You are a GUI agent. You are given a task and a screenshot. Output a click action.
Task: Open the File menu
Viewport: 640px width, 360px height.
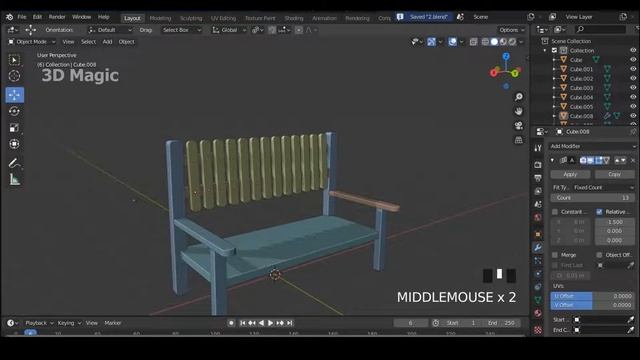(x=22, y=17)
